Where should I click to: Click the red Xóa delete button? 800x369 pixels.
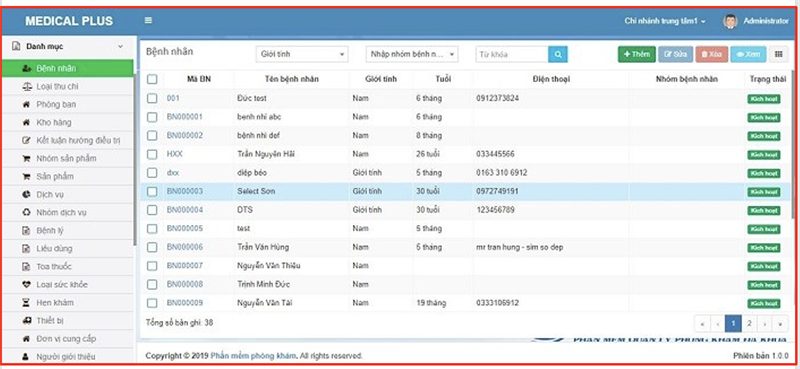pyautogui.click(x=712, y=54)
